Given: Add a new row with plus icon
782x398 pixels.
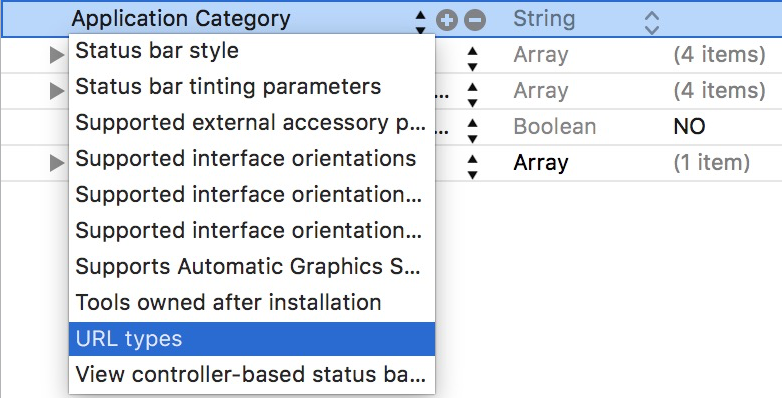Looking at the screenshot, I should tap(447, 20).
